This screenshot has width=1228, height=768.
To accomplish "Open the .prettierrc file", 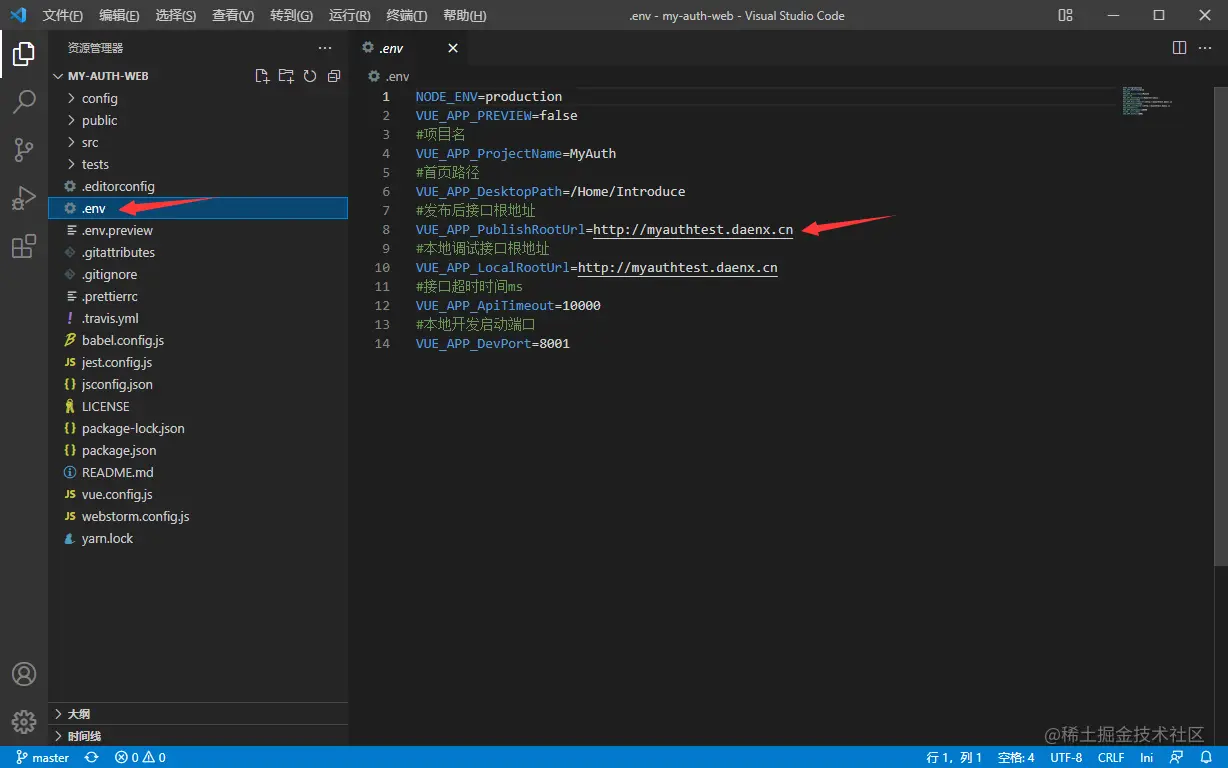I will 198,296.
